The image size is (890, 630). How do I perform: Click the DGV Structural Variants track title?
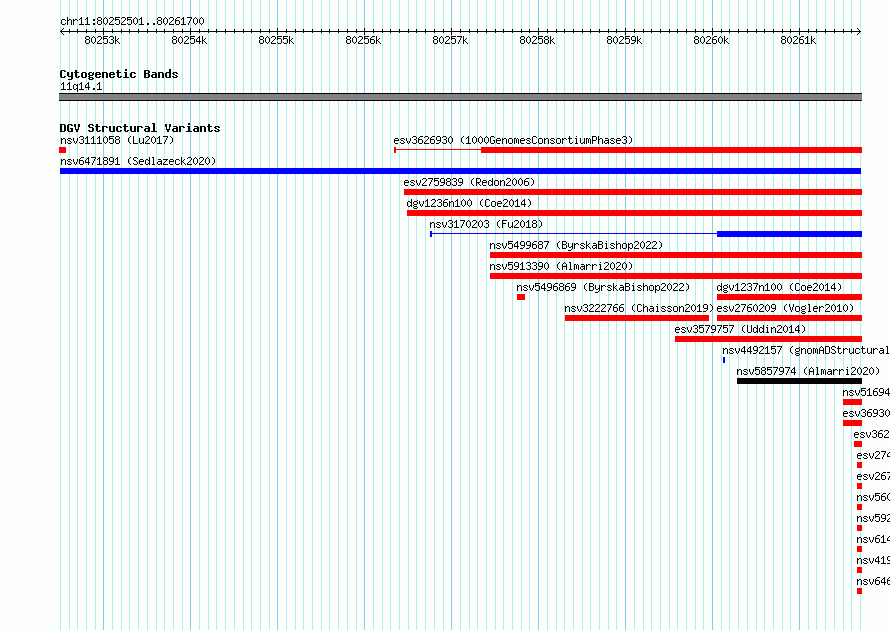pos(140,128)
